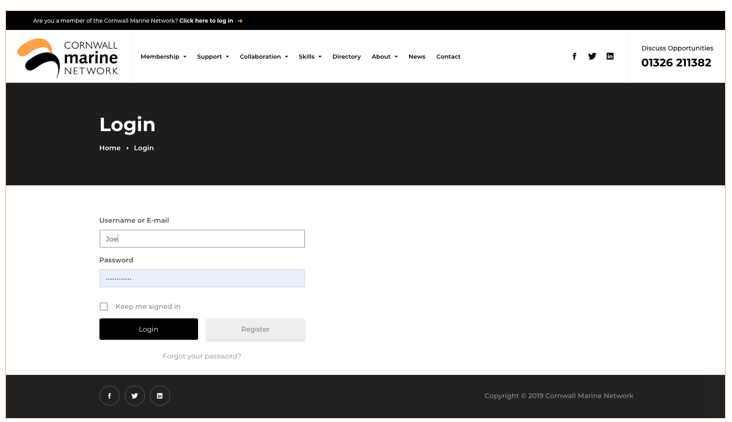This screenshot has height=422, width=732.
Task: Expand the Membership dropdown menu
Action: [163, 57]
